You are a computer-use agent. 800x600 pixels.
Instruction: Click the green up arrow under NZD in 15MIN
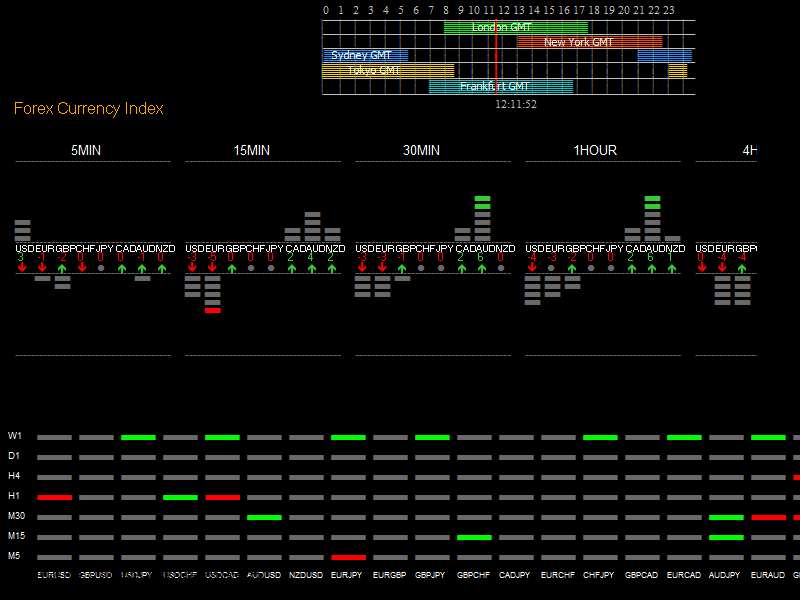332,268
